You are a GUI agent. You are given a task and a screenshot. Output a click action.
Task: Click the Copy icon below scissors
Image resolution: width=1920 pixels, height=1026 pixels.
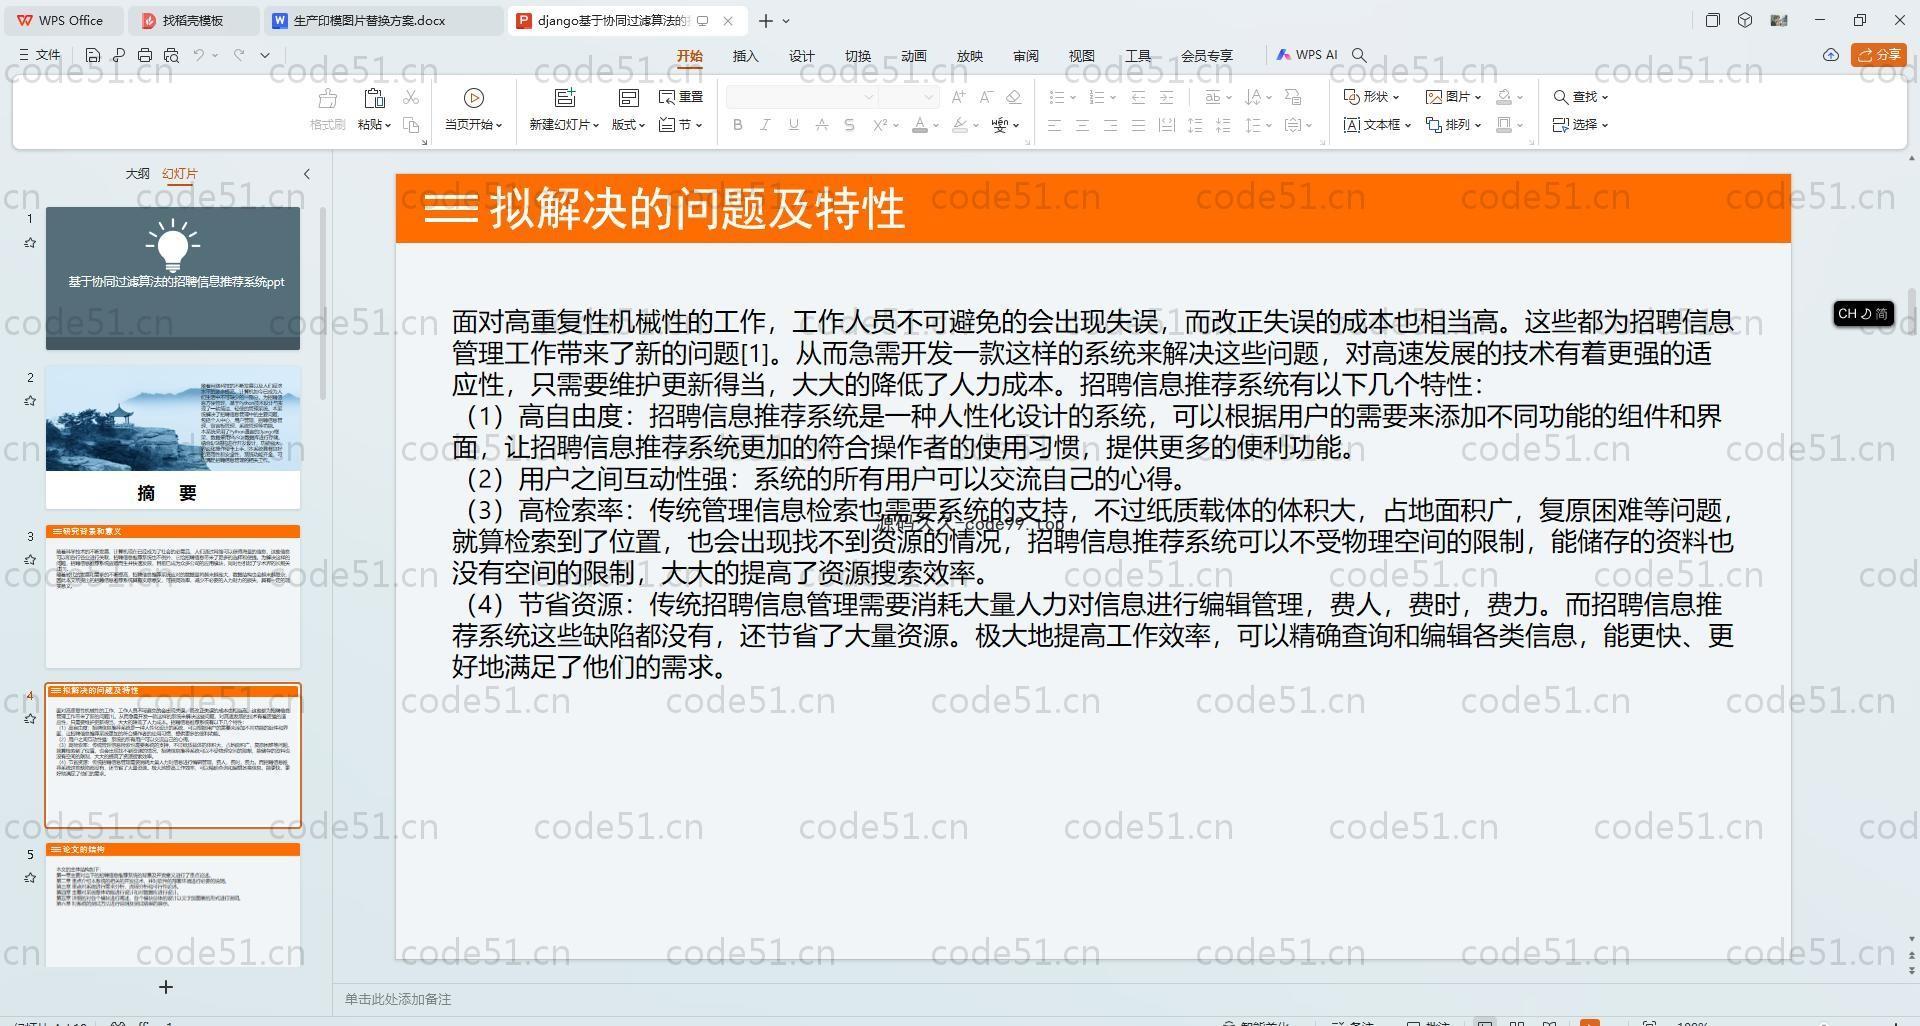(411, 125)
